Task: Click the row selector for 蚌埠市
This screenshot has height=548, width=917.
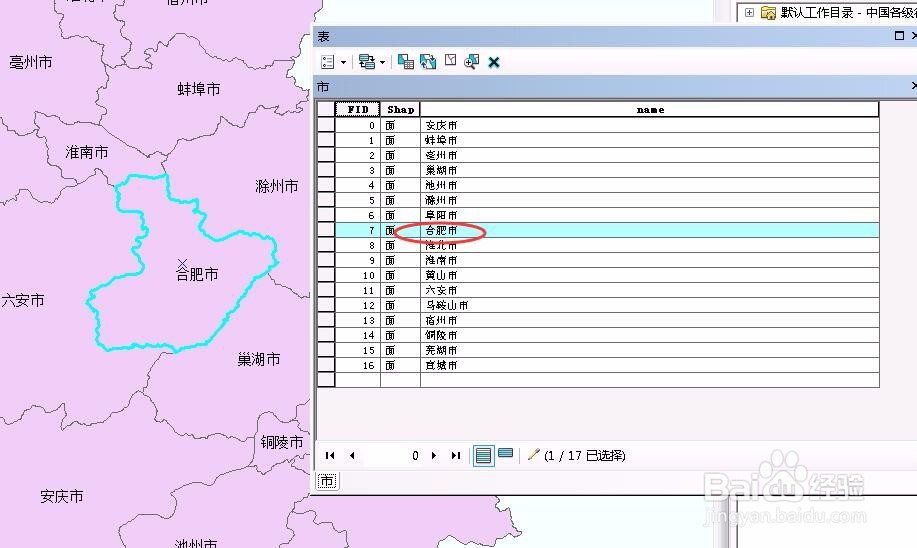Action: tap(326, 140)
